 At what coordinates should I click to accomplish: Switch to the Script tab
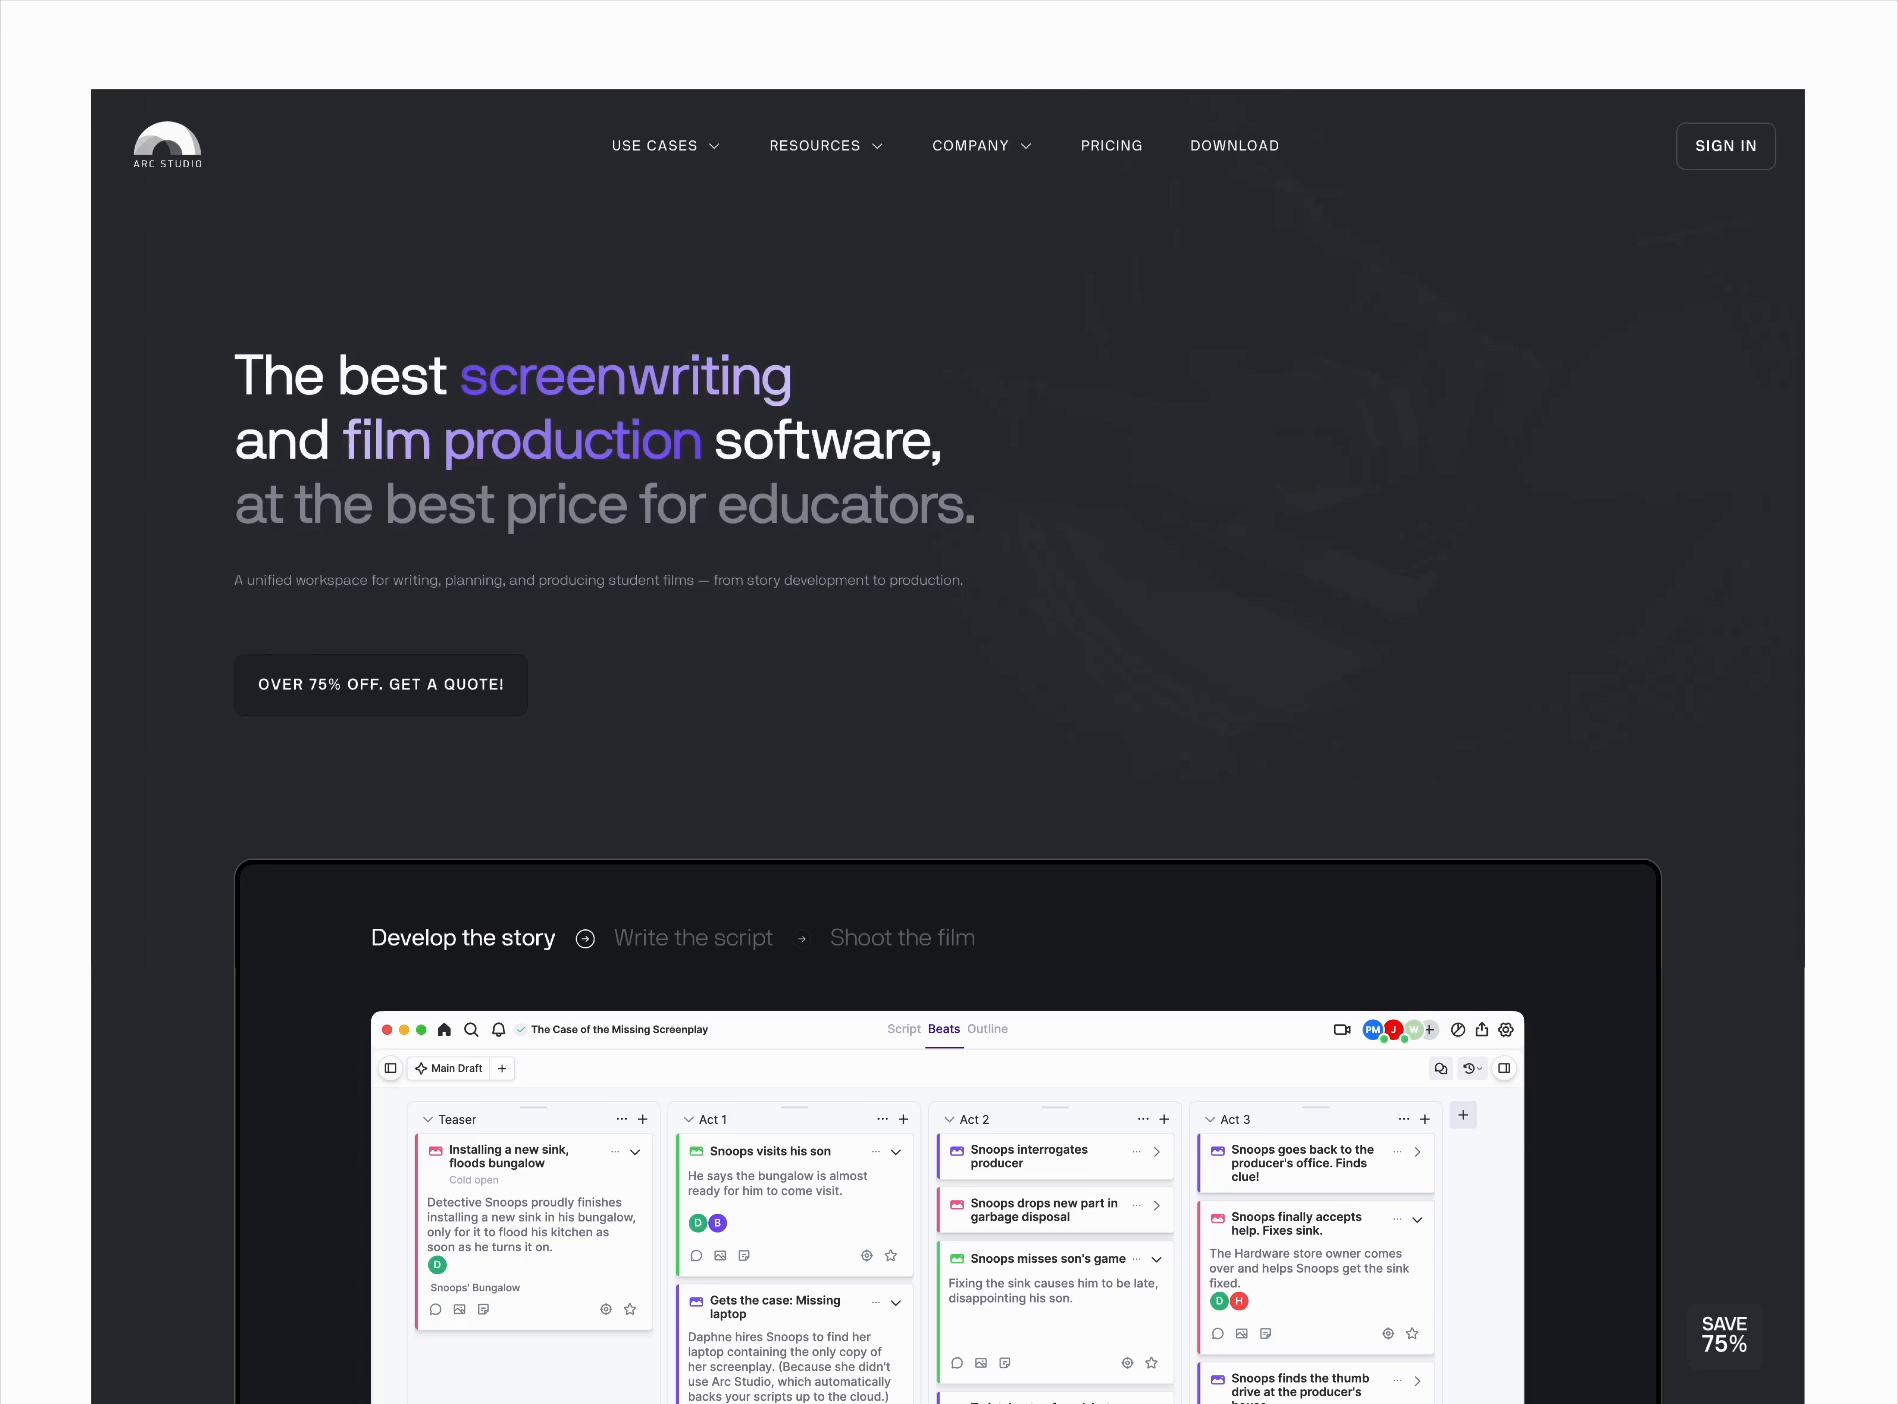(x=904, y=1029)
